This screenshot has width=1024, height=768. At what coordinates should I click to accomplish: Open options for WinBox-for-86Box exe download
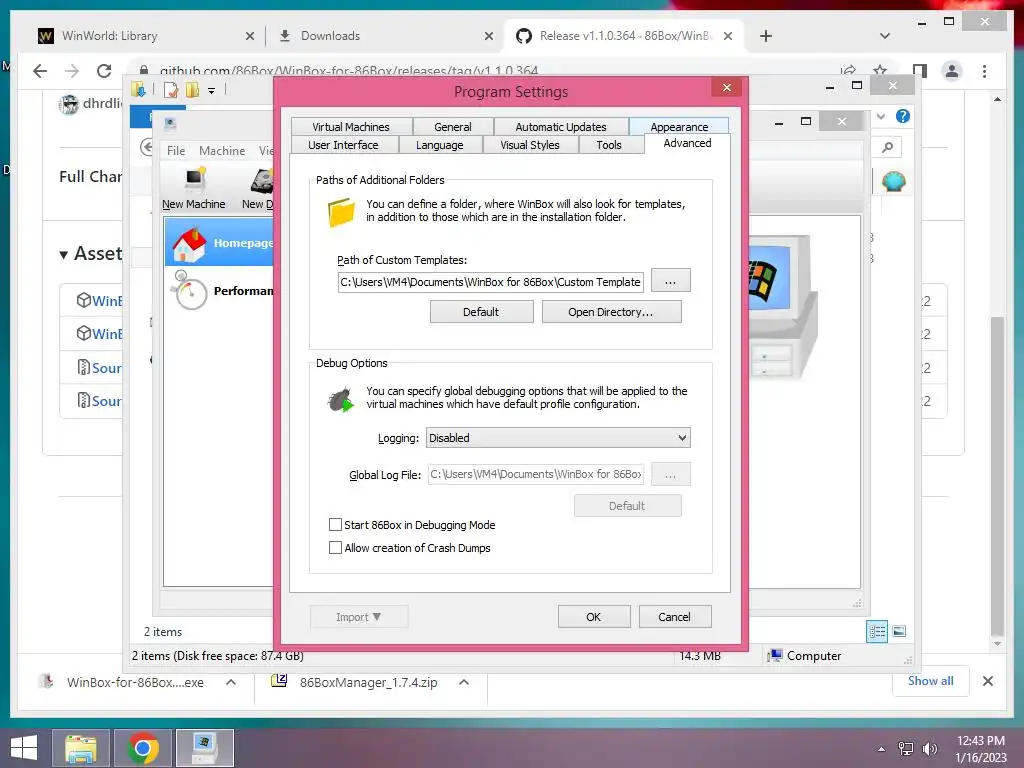click(231, 682)
